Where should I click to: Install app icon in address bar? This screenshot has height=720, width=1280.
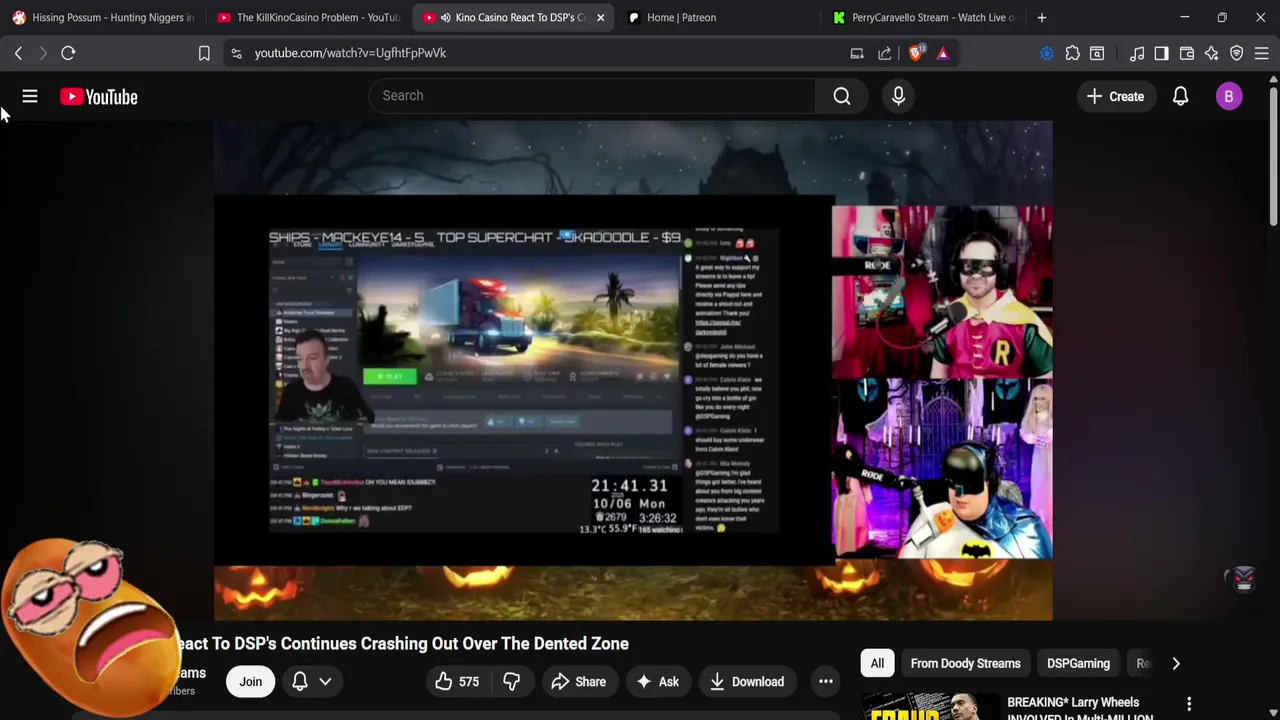pyautogui.click(x=857, y=53)
